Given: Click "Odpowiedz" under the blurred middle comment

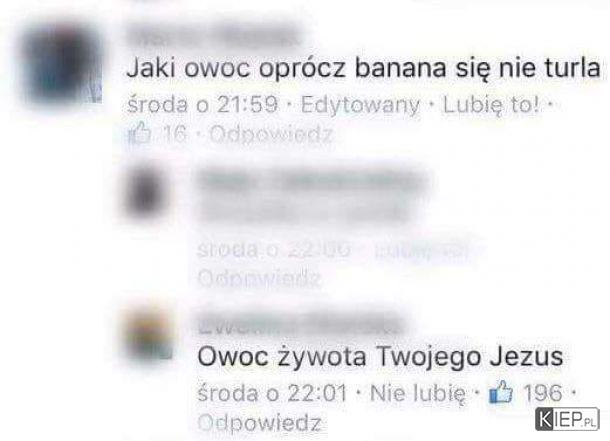Looking at the screenshot, I should pos(259,278).
